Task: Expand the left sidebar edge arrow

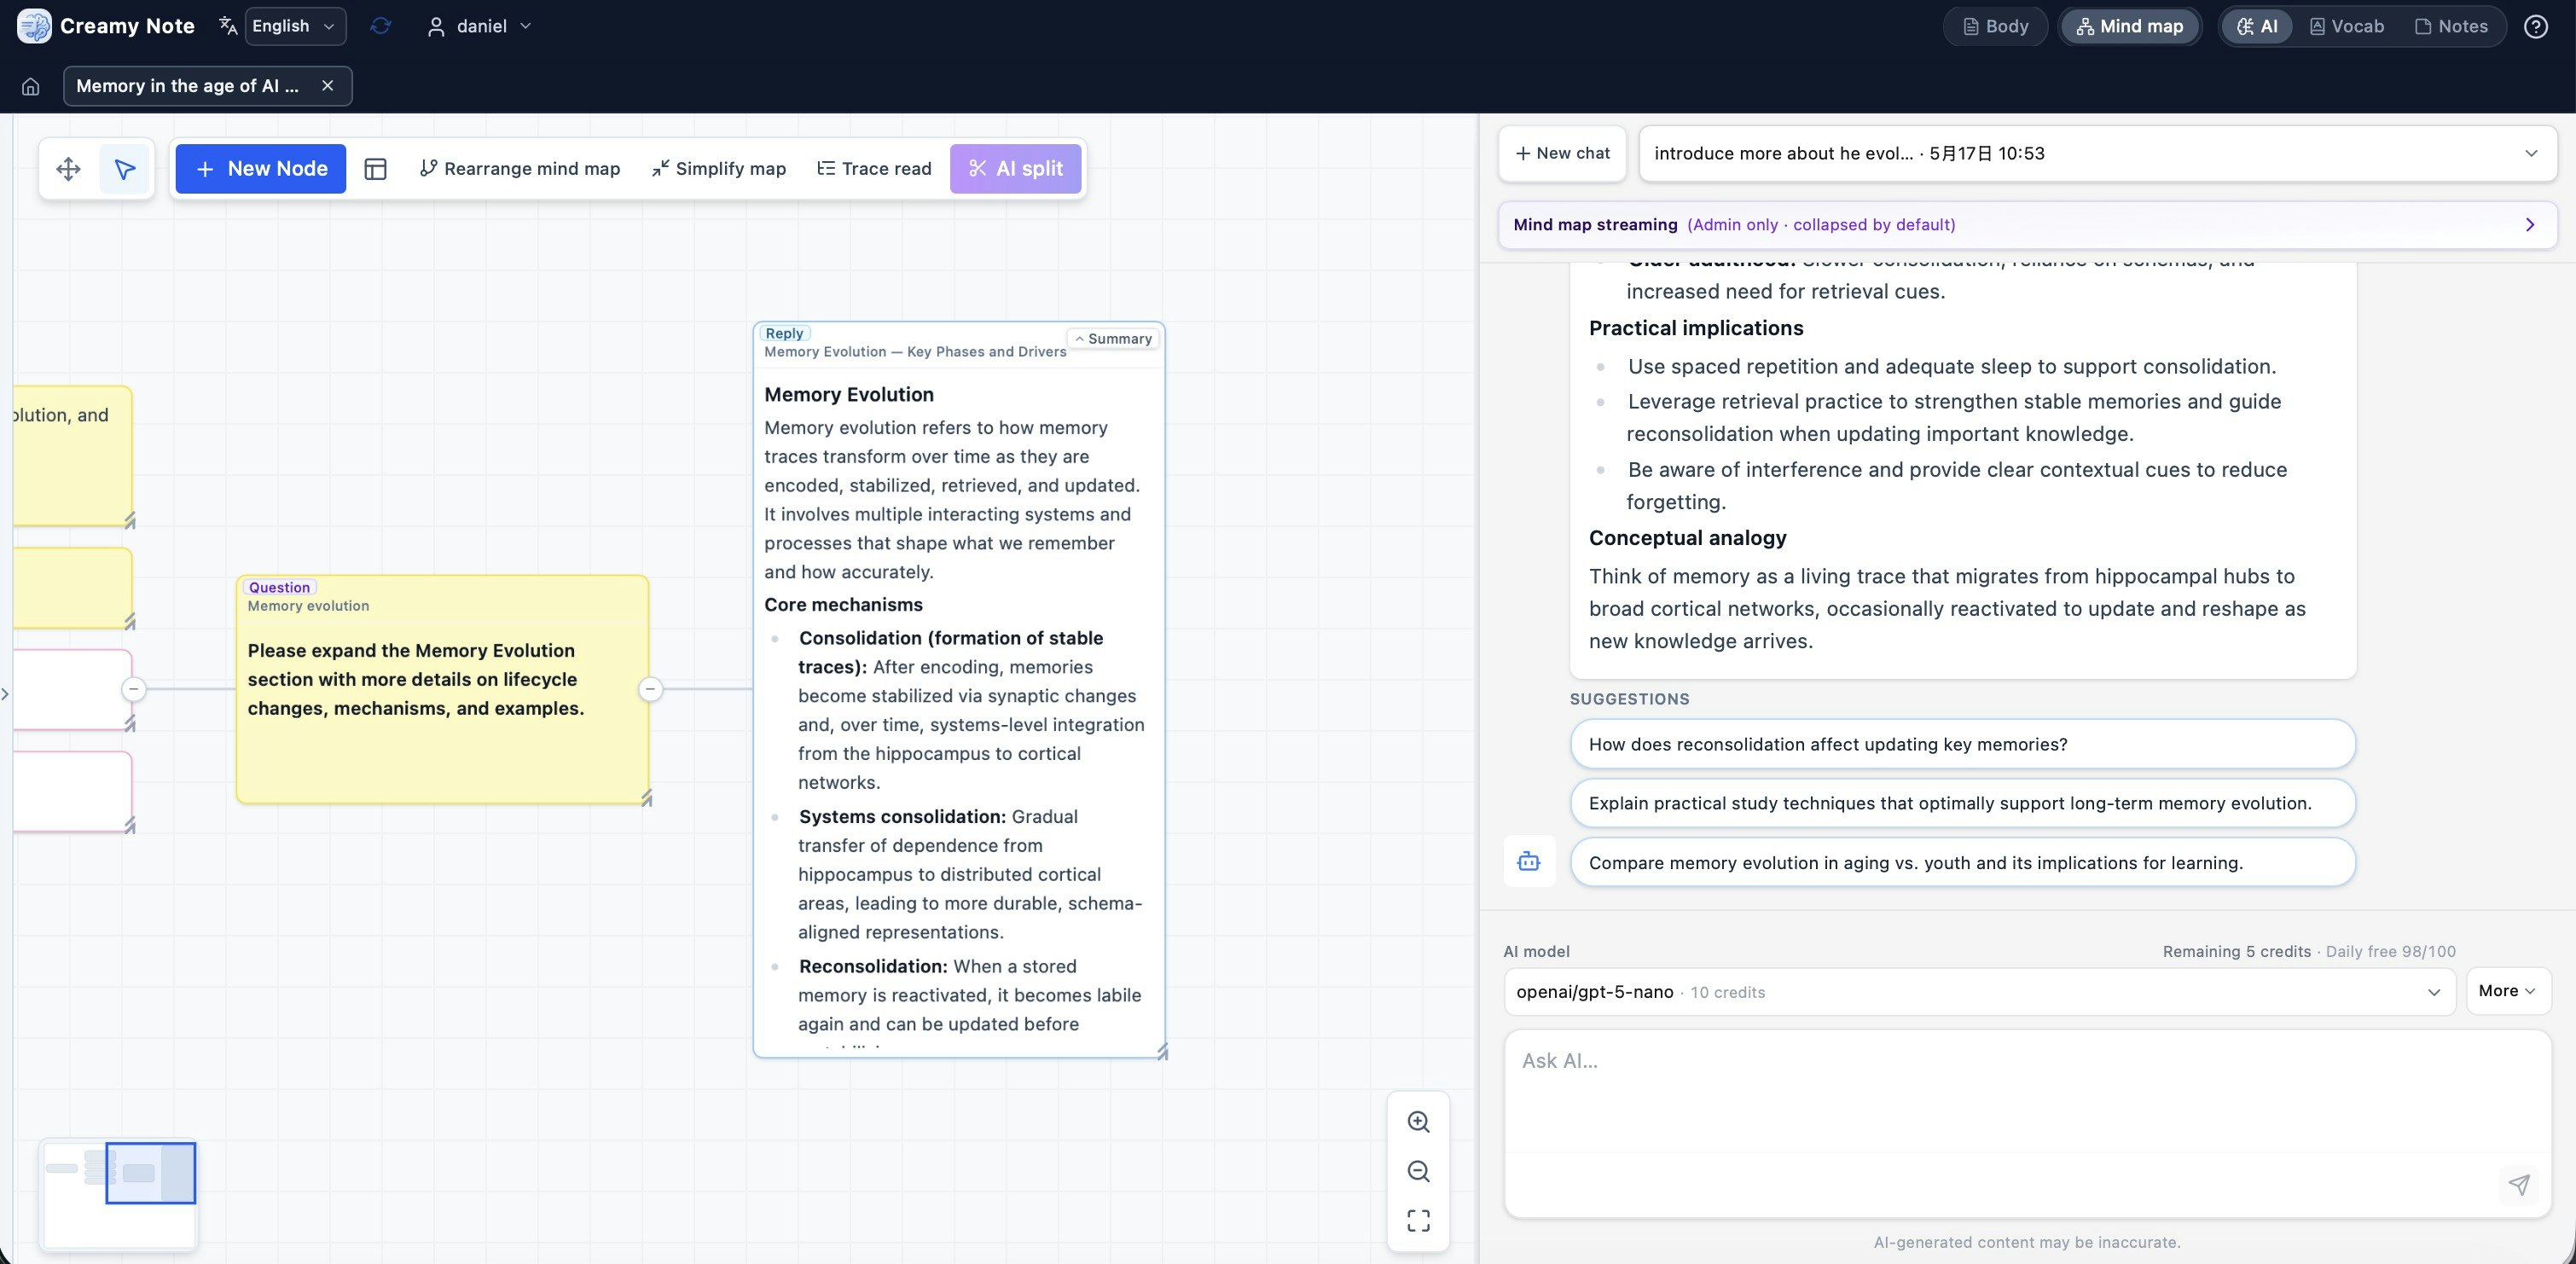Action: [6, 693]
